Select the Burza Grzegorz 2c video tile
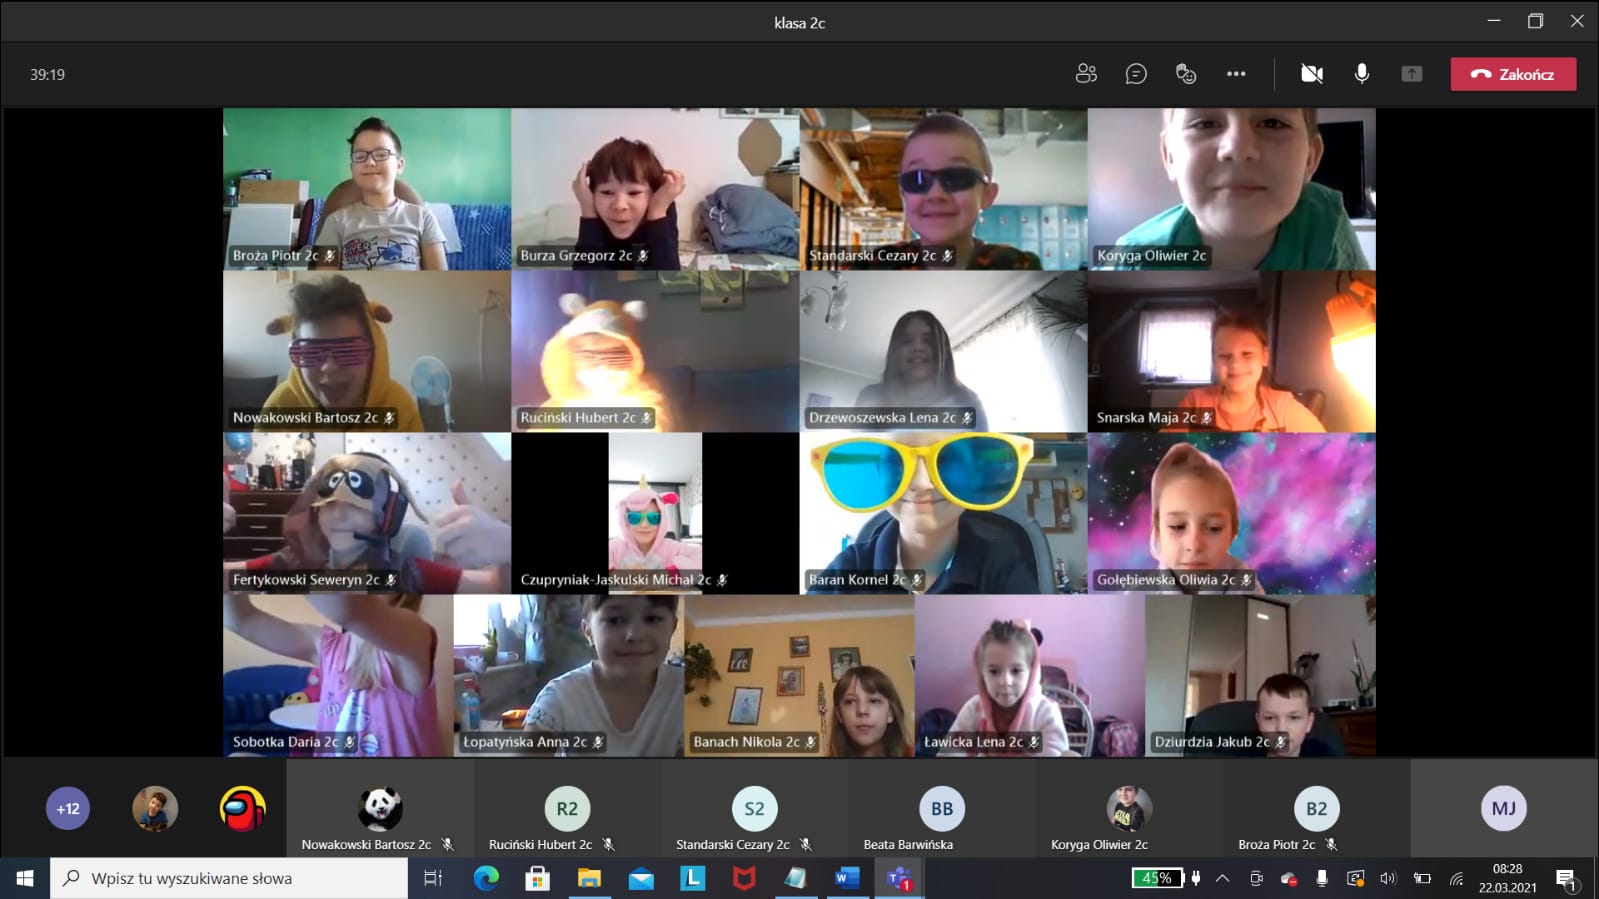The width and height of the screenshot is (1599, 899). point(655,189)
